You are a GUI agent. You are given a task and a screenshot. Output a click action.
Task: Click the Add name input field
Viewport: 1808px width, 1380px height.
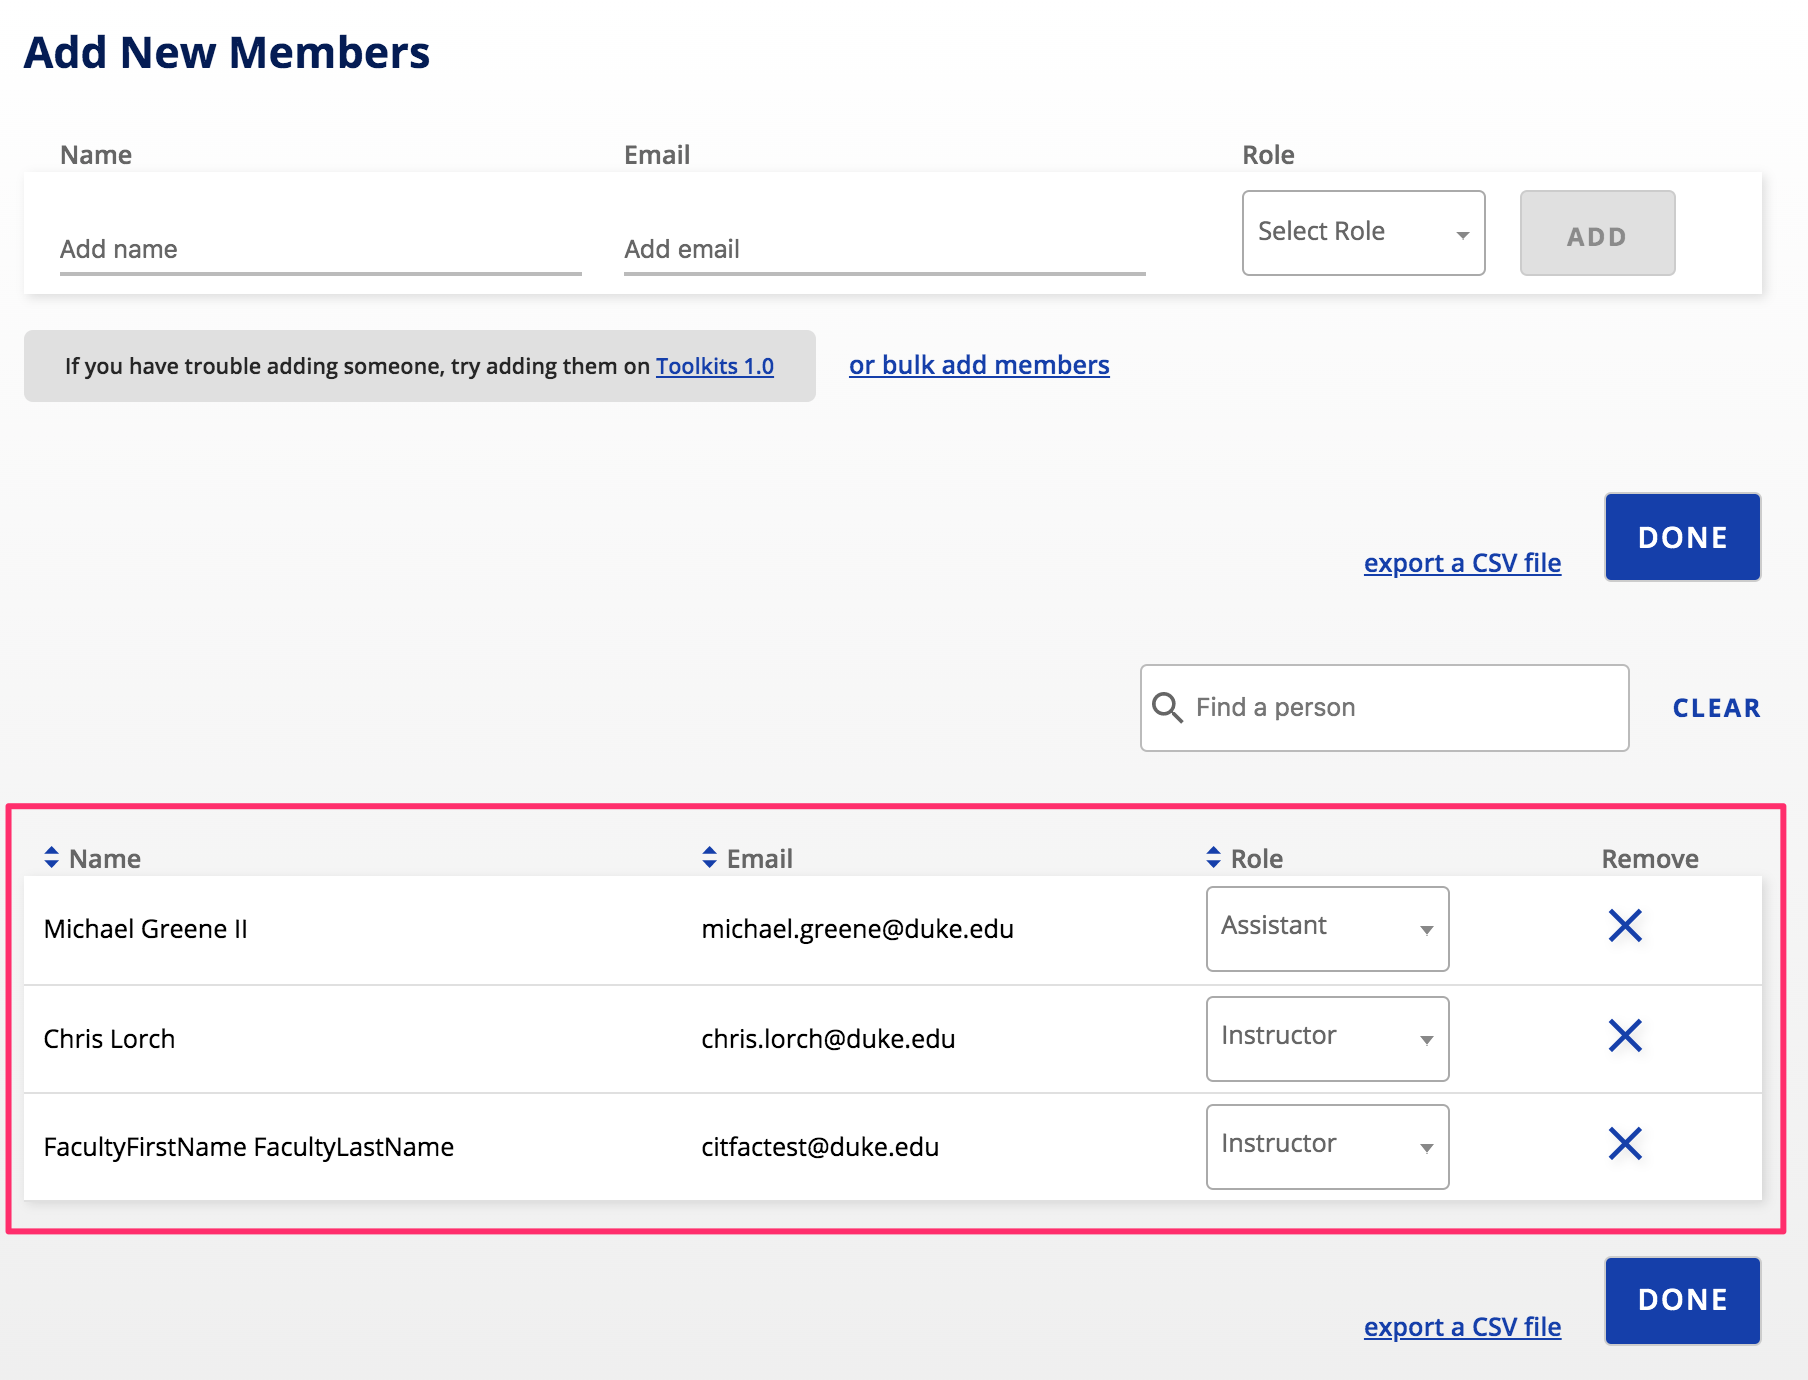[x=320, y=250]
